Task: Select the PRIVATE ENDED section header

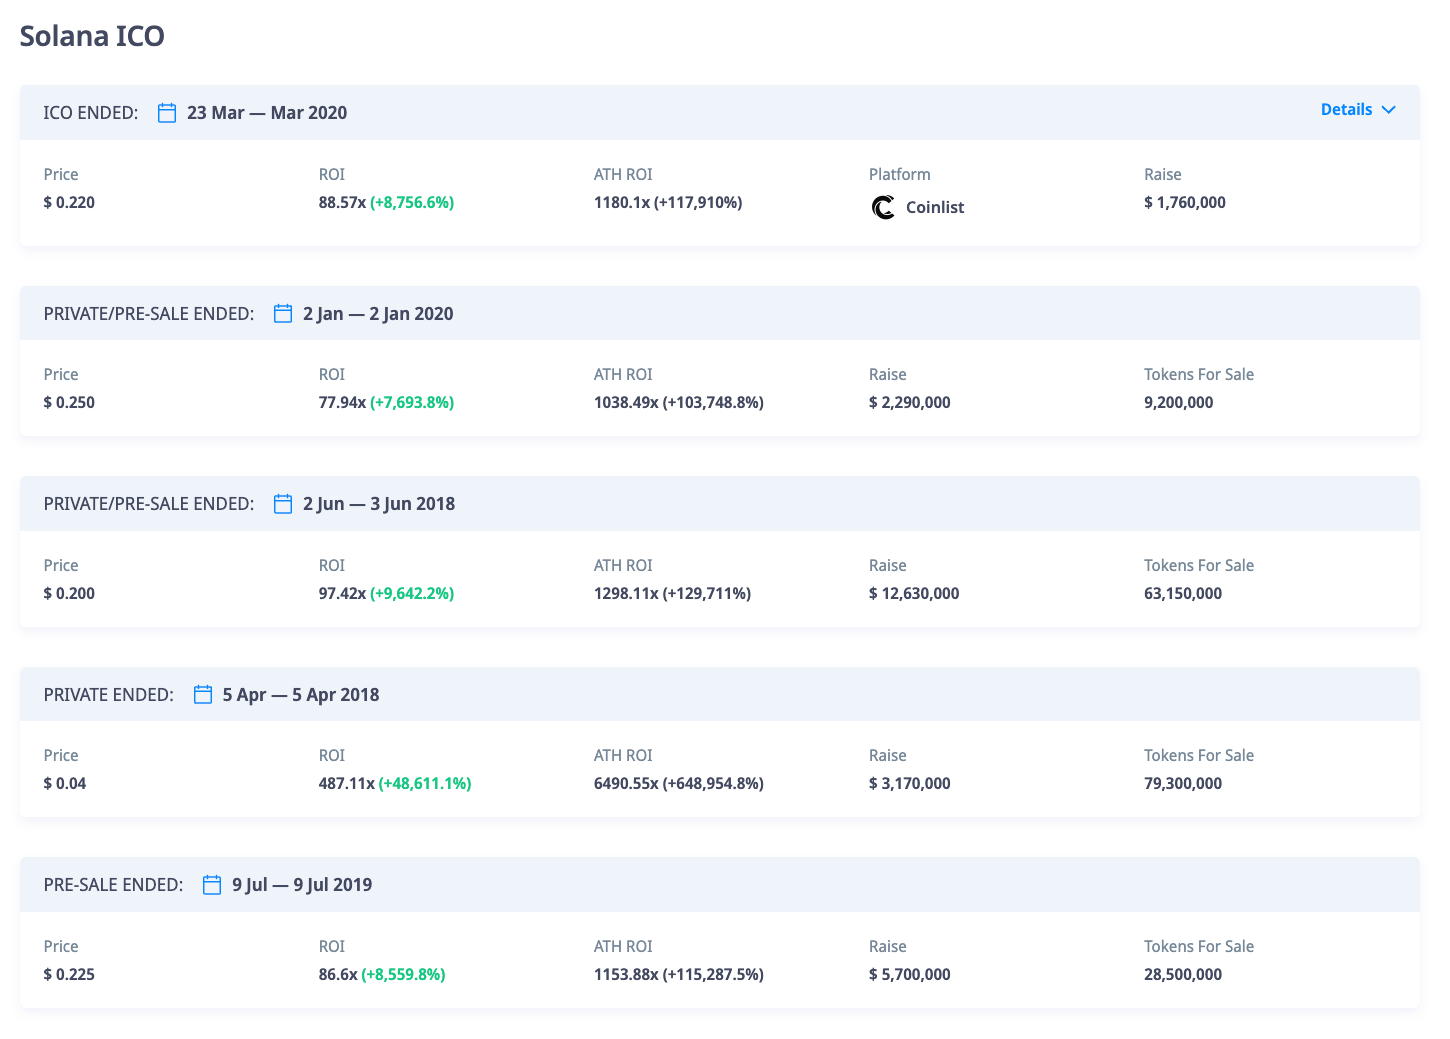Action: coord(109,695)
